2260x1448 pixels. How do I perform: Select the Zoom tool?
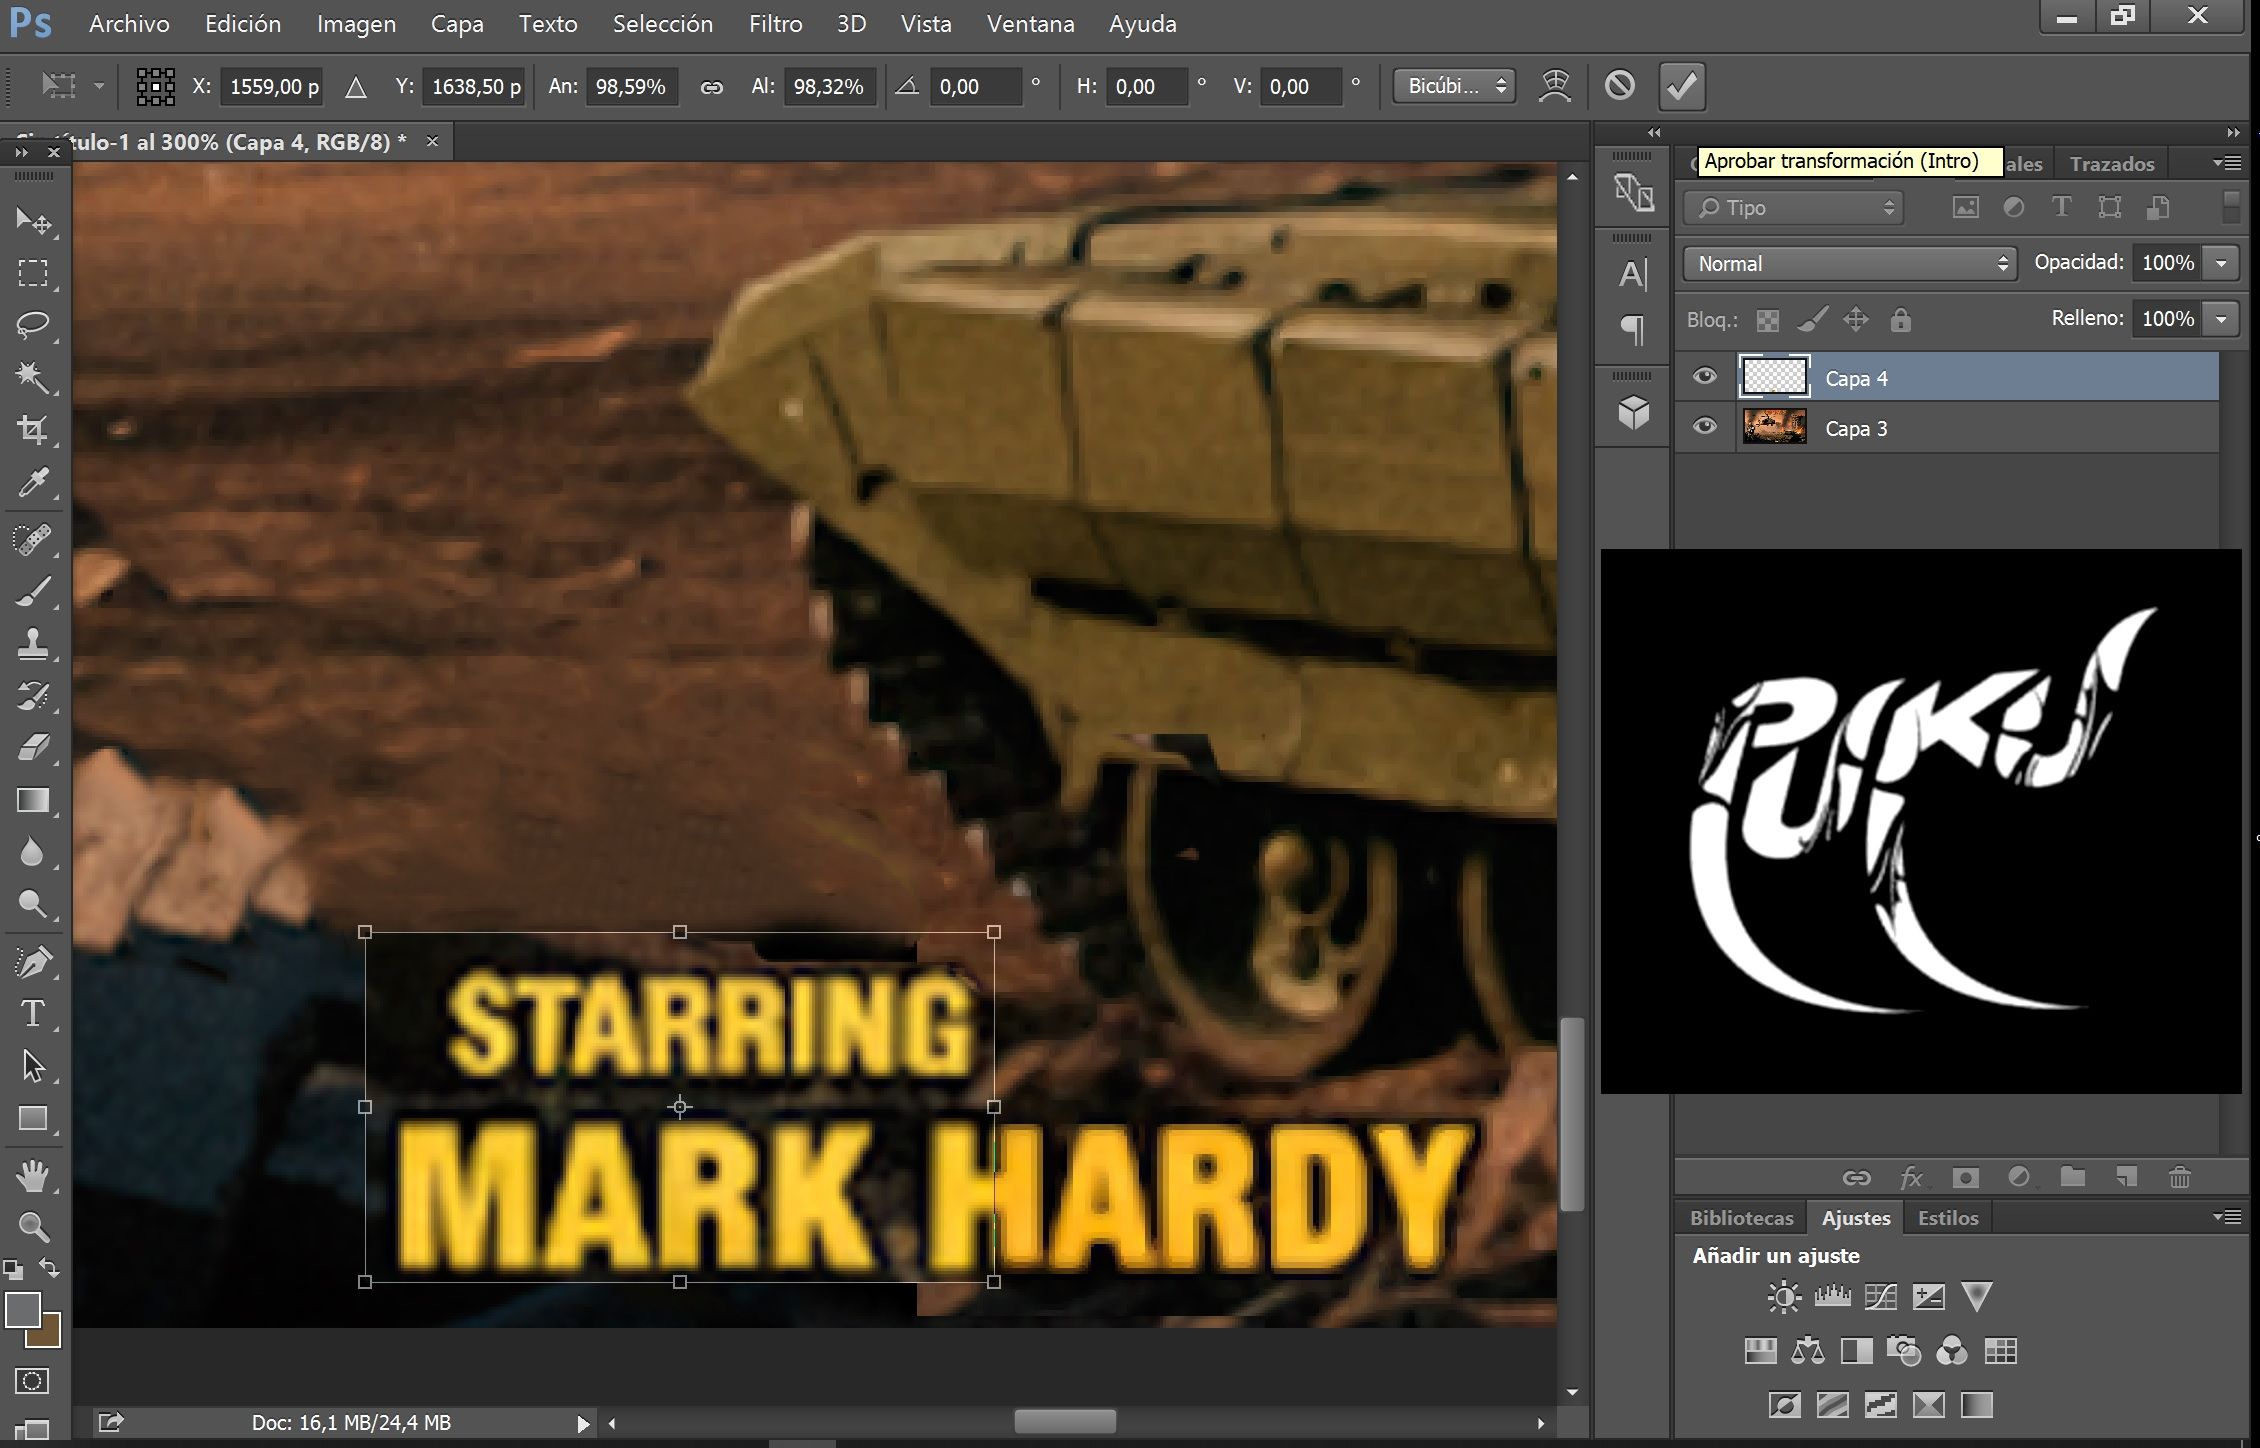tap(33, 1227)
